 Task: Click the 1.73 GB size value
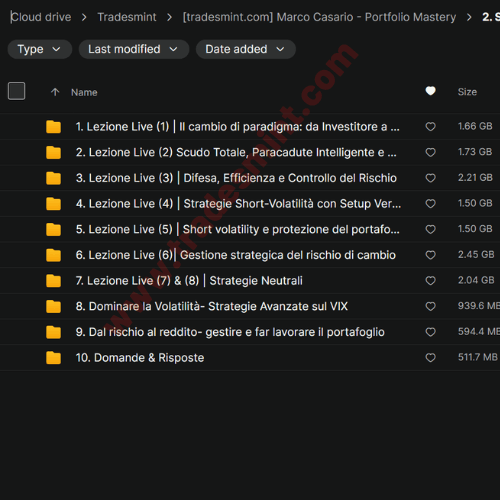click(x=475, y=152)
